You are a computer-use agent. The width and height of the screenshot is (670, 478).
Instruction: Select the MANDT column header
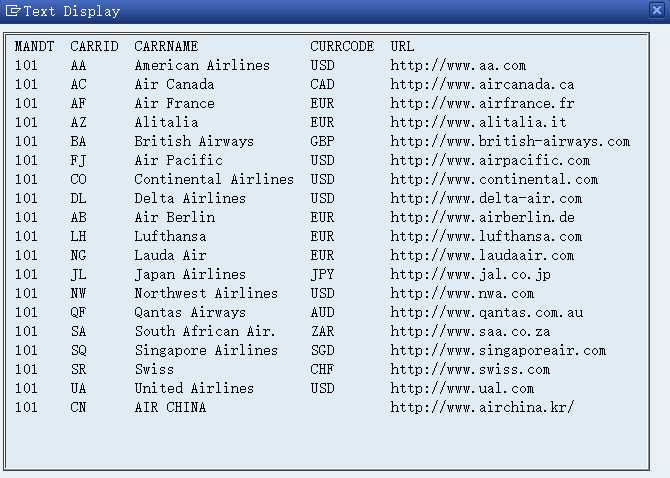(35, 46)
